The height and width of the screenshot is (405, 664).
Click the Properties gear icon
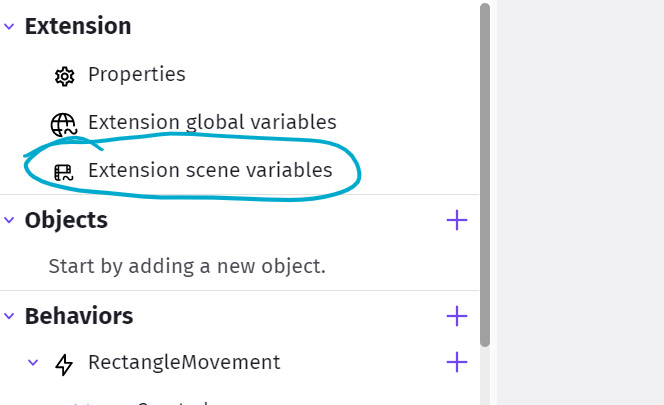point(64,76)
